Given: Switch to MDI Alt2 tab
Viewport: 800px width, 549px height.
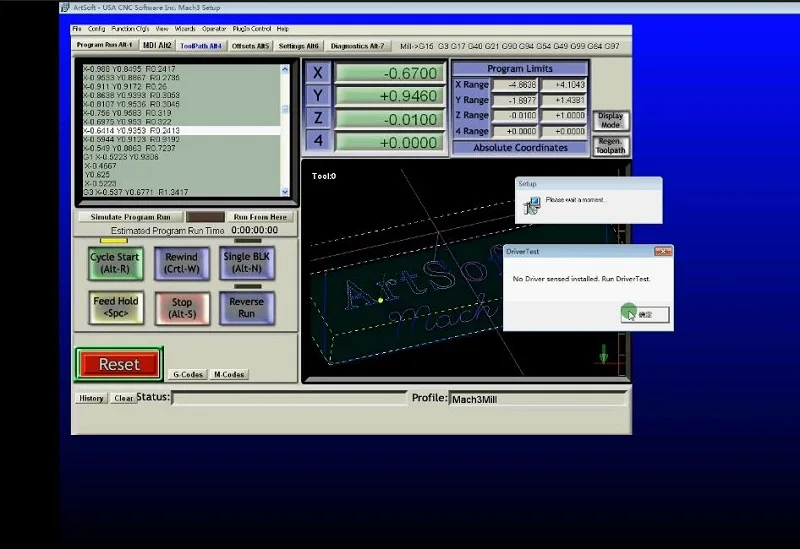Looking at the screenshot, I should point(157,45).
